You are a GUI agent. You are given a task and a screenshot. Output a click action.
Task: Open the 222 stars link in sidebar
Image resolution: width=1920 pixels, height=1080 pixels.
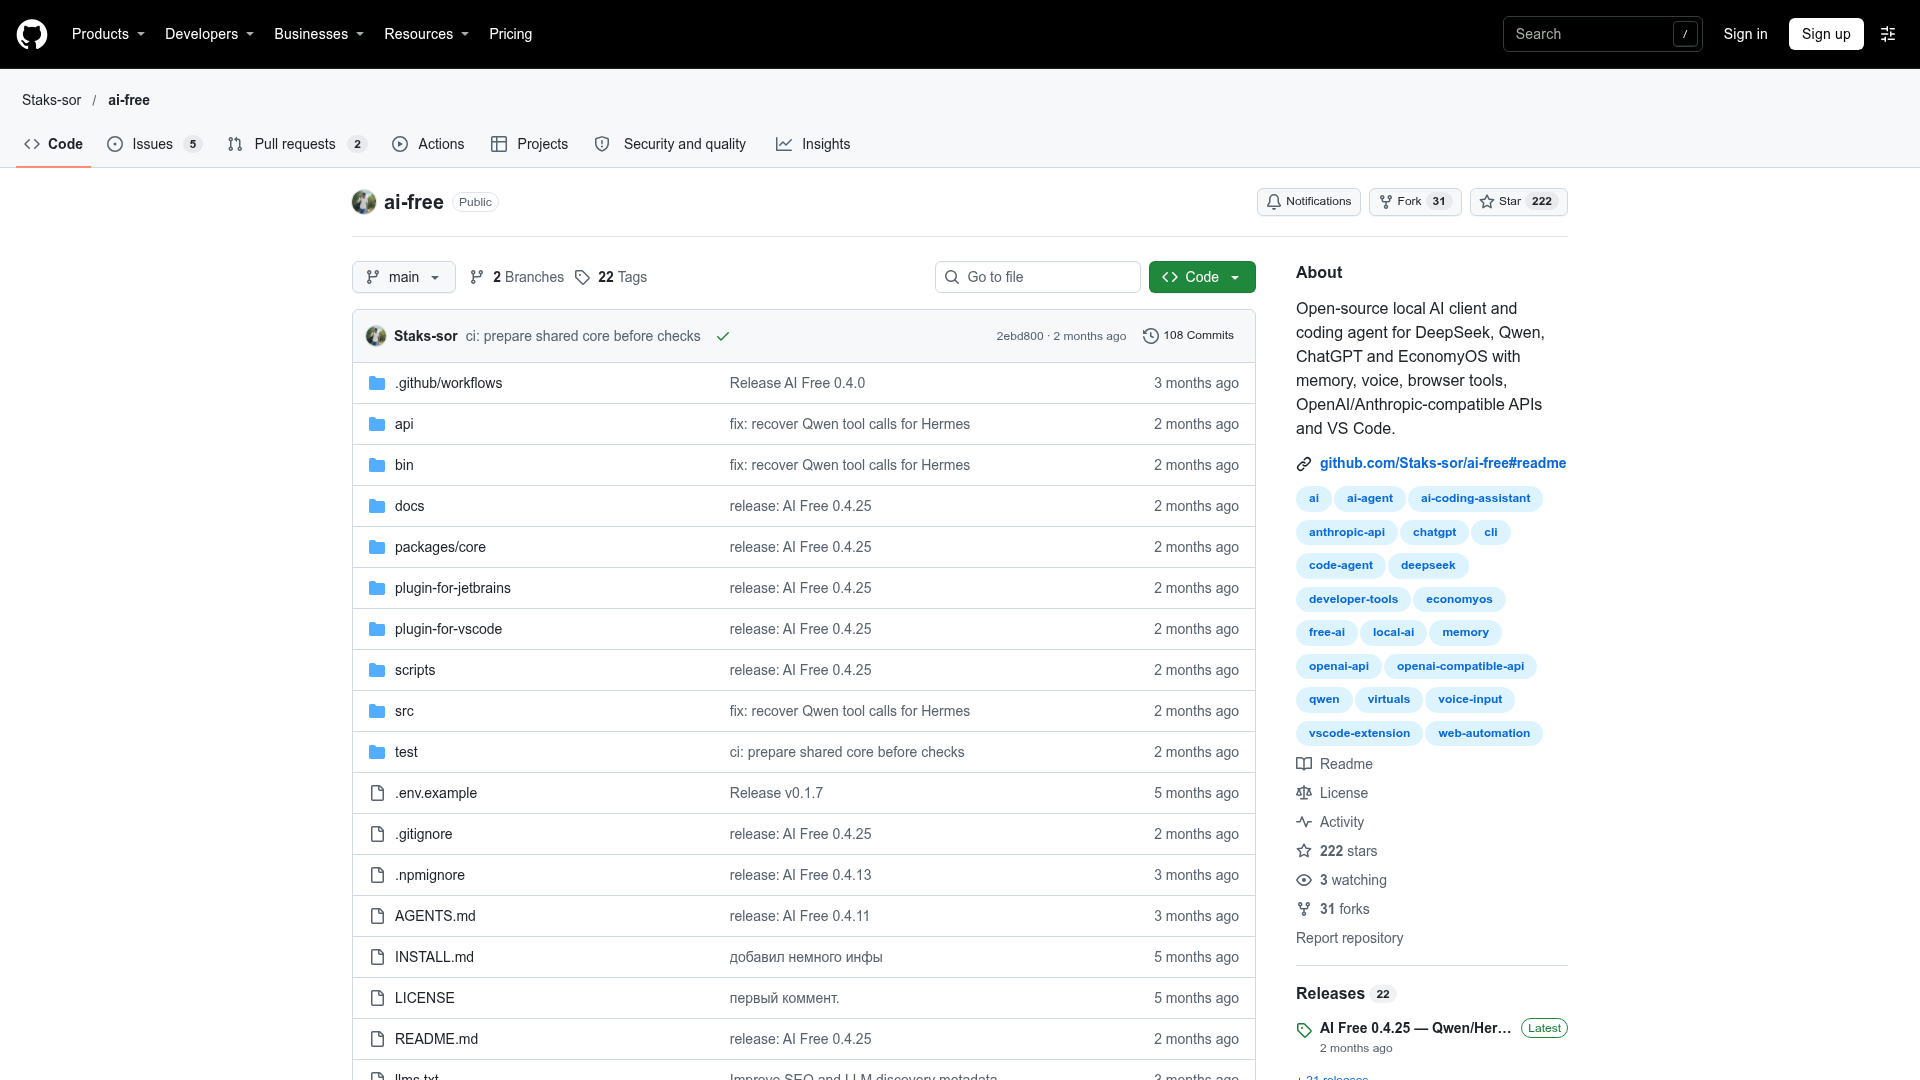point(1337,851)
